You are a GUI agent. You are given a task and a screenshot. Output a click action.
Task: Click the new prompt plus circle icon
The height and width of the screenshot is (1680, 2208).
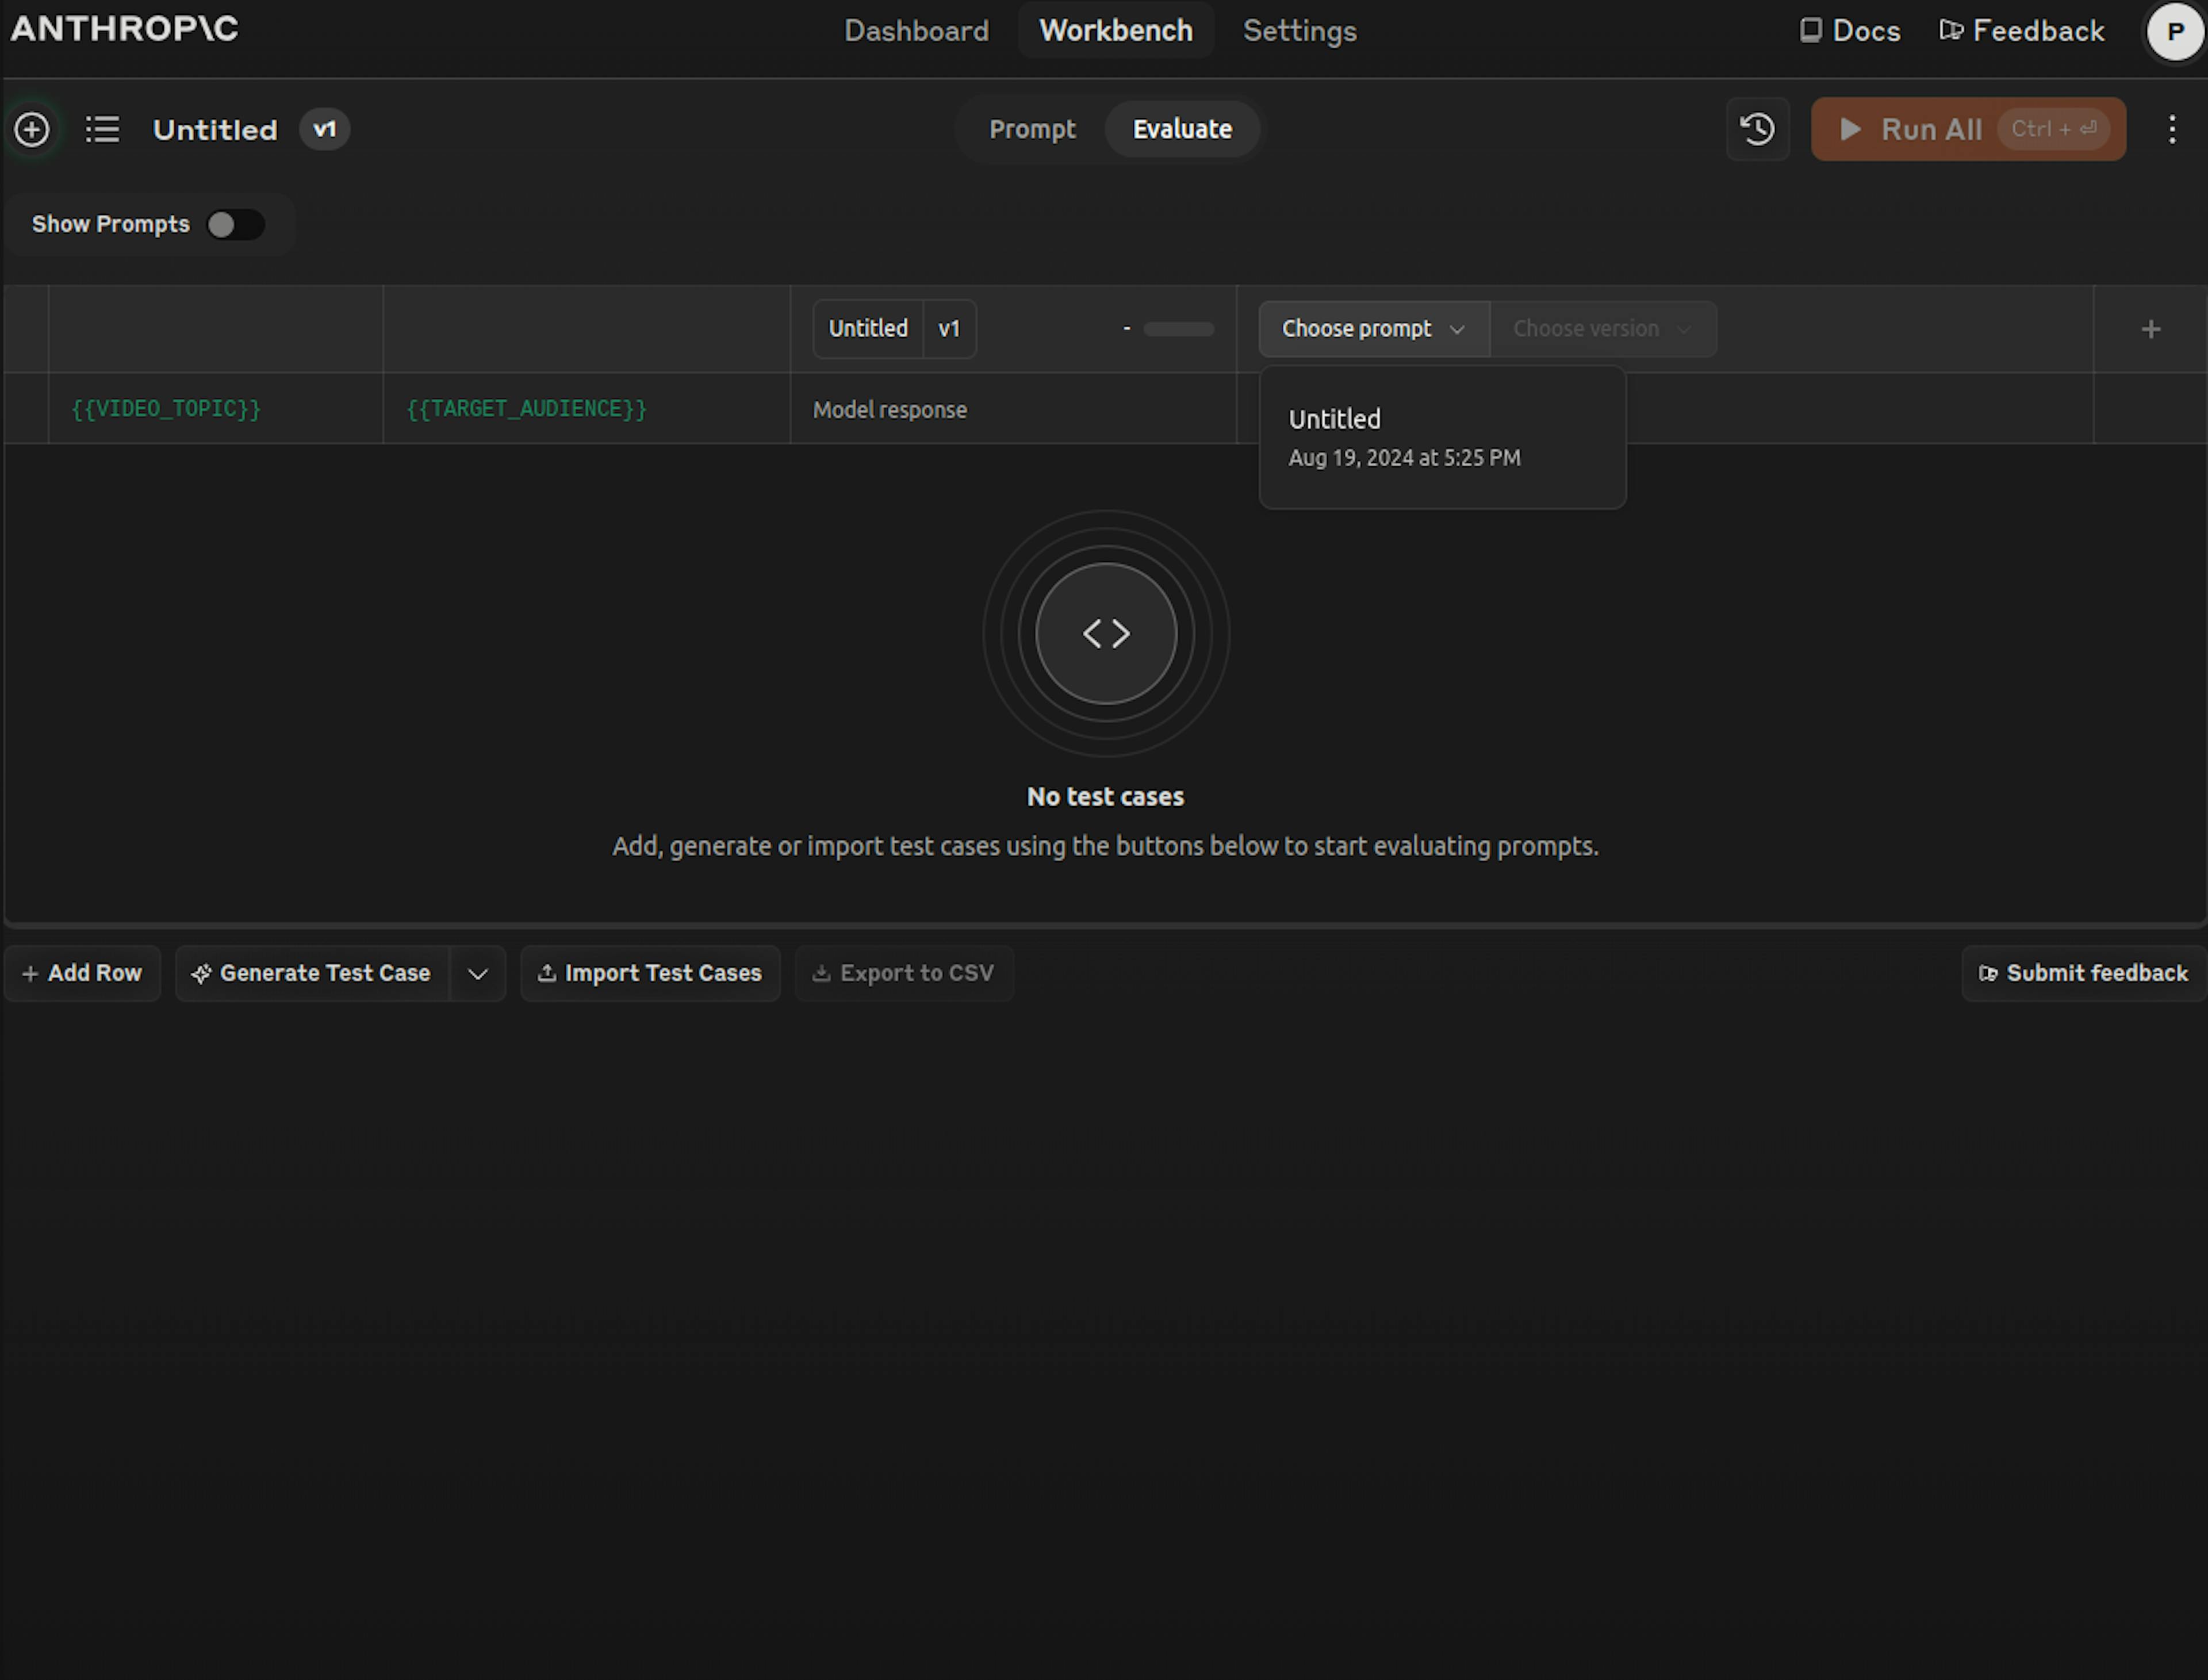tap(32, 129)
